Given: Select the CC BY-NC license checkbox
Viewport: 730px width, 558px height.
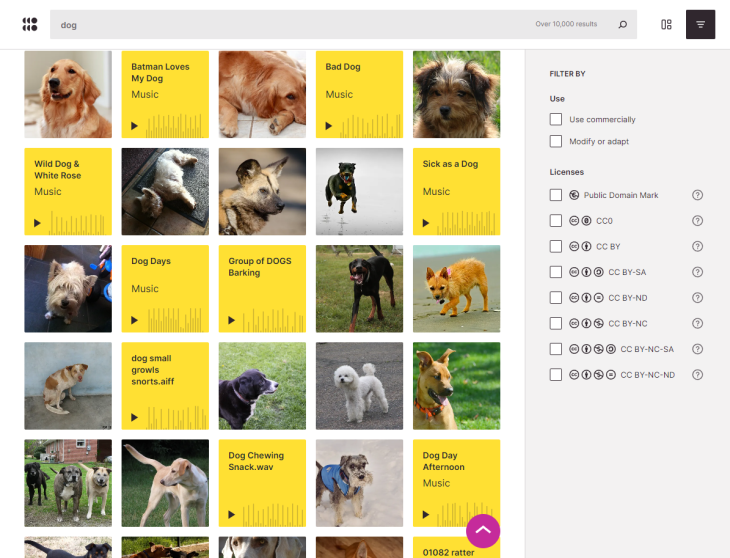Looking at the screenshot, I should pos(556,324).
